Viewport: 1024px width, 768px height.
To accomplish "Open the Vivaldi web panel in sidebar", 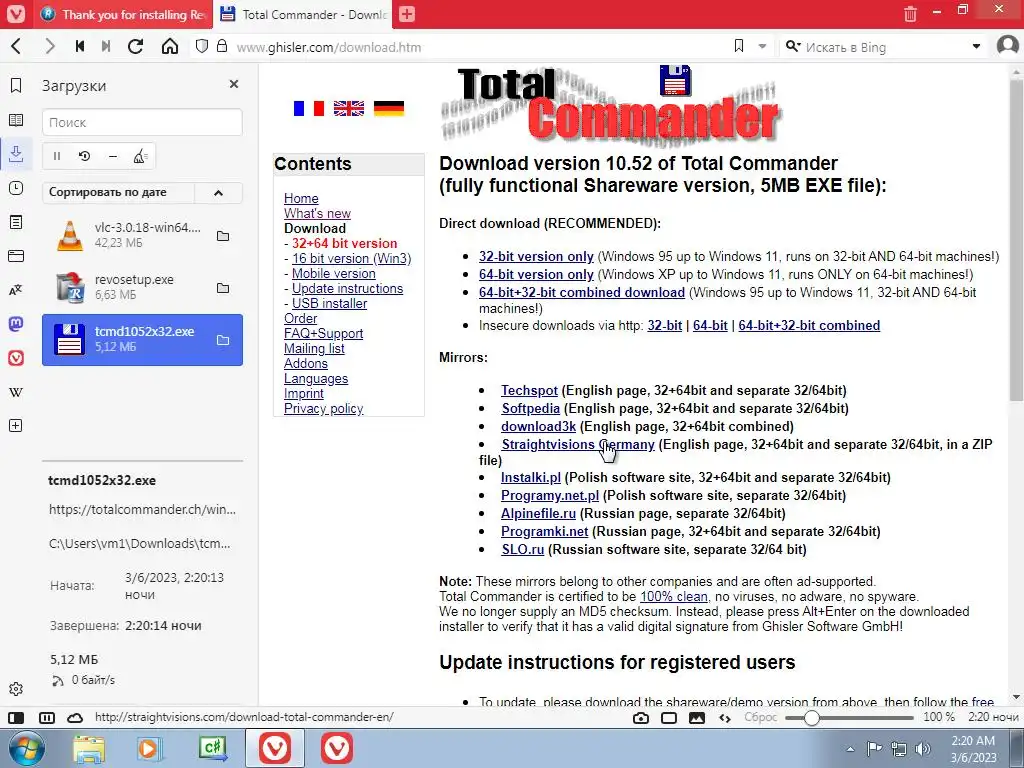I will [x=16, y=358].
